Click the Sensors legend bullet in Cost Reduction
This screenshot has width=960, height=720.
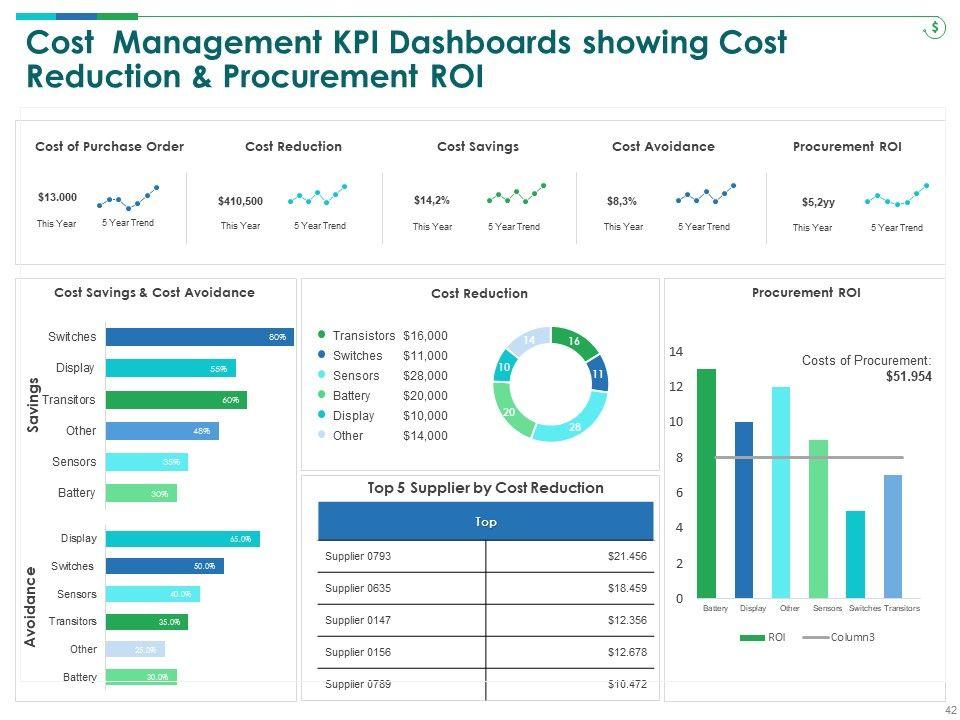coord(322,376)
